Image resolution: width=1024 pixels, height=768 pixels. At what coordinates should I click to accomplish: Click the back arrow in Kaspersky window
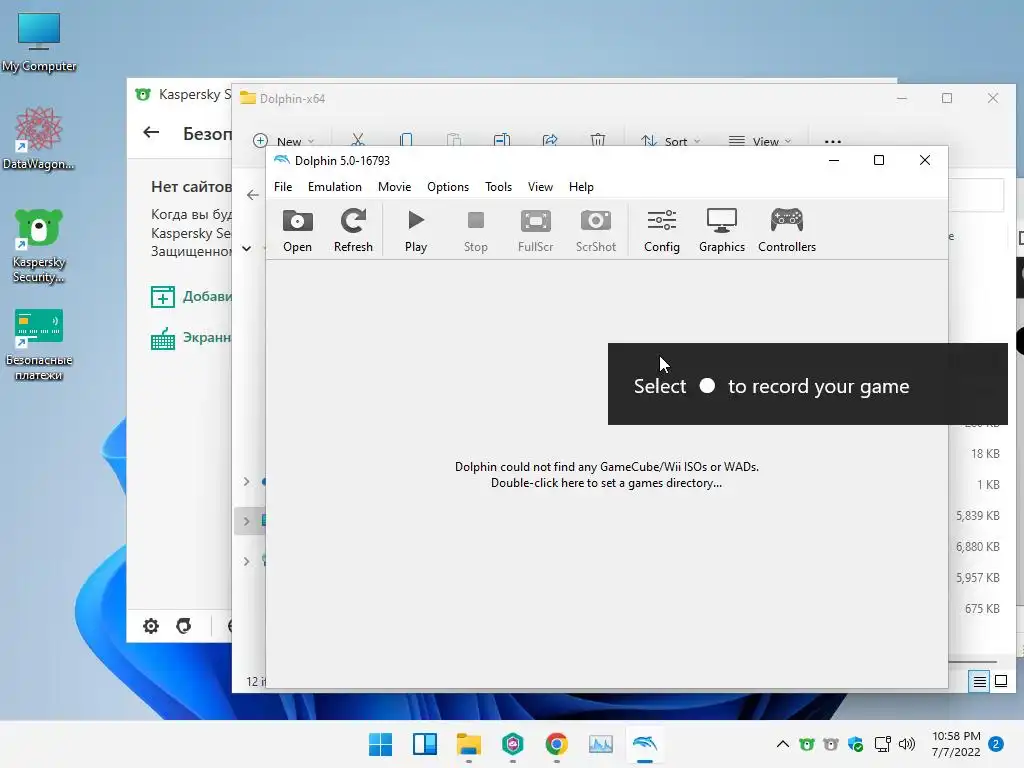[x=151, y=133]
